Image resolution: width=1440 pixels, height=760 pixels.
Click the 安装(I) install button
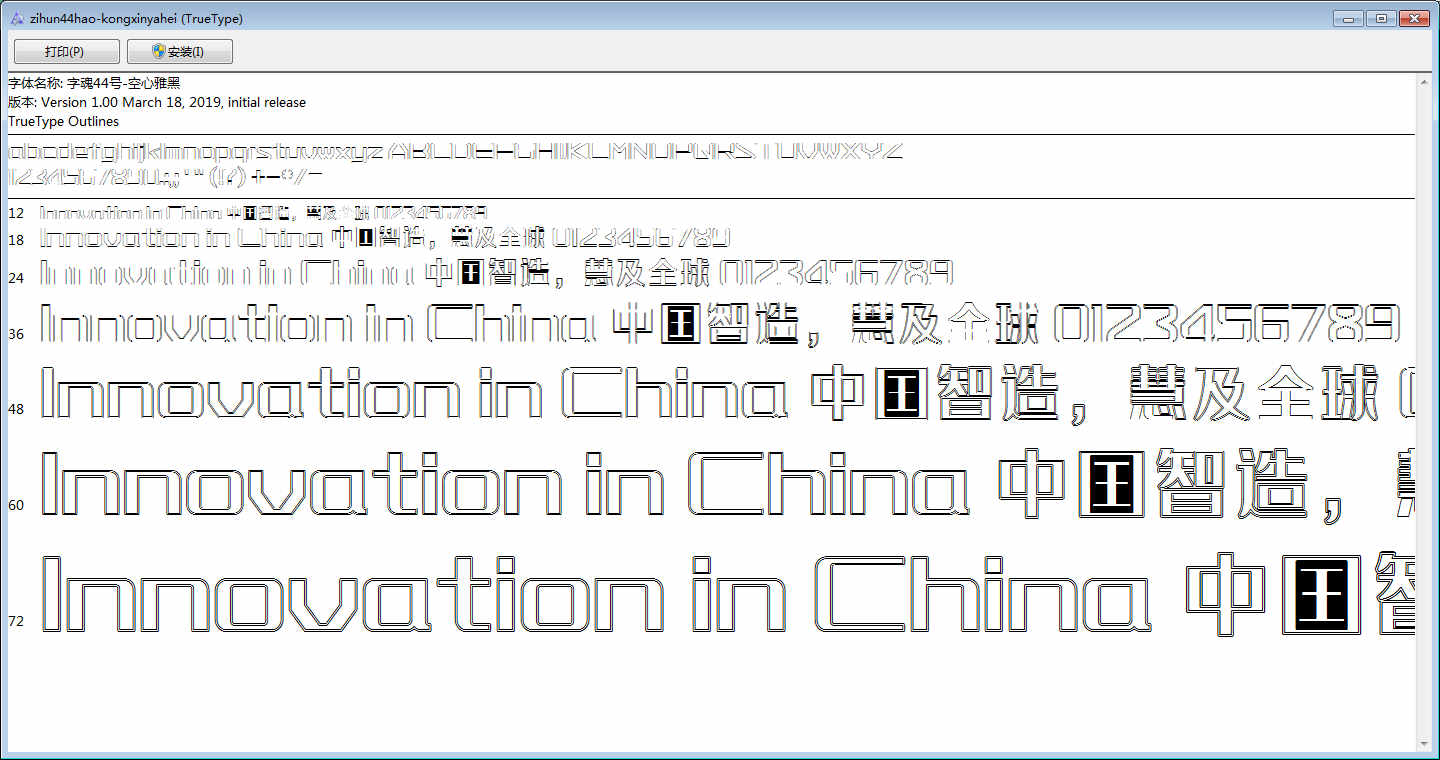180,51
